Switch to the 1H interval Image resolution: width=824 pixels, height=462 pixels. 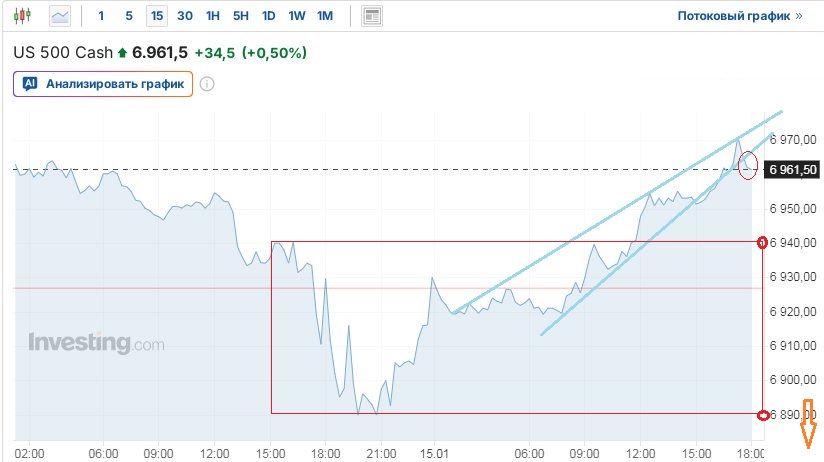[x=213, y=16]
